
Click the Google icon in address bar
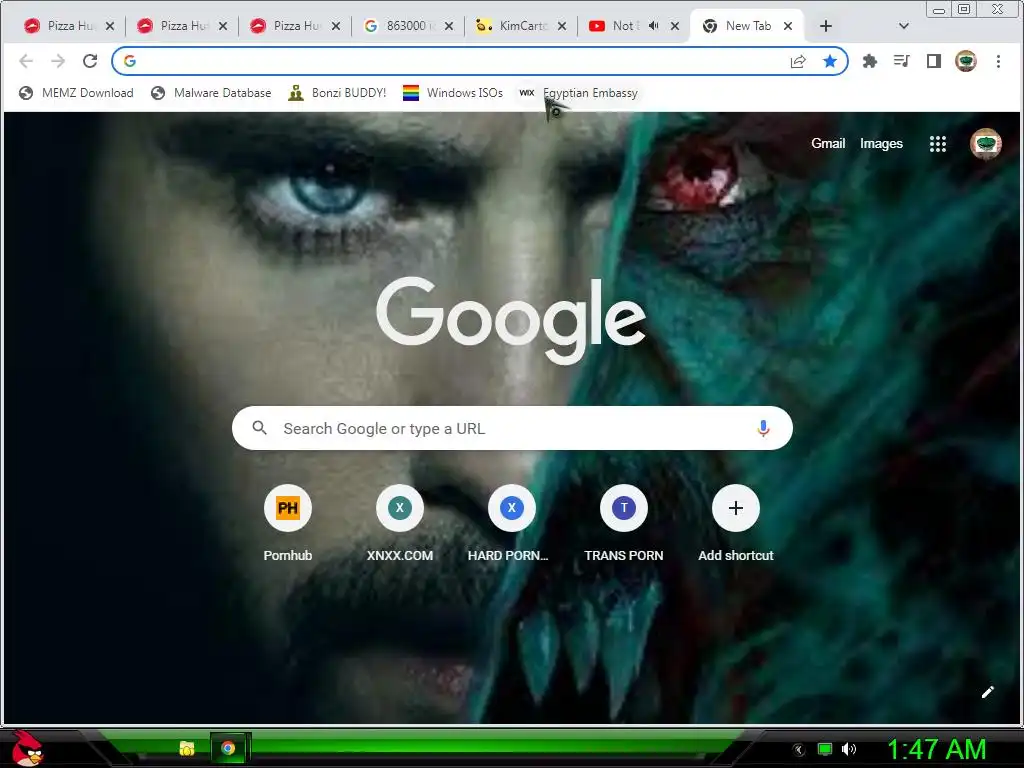[130, 61]
